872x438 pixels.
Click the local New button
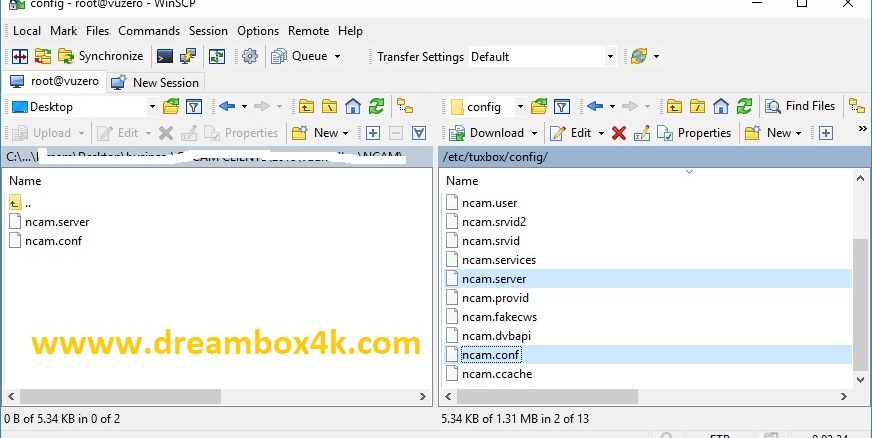[x=314, y=133]
